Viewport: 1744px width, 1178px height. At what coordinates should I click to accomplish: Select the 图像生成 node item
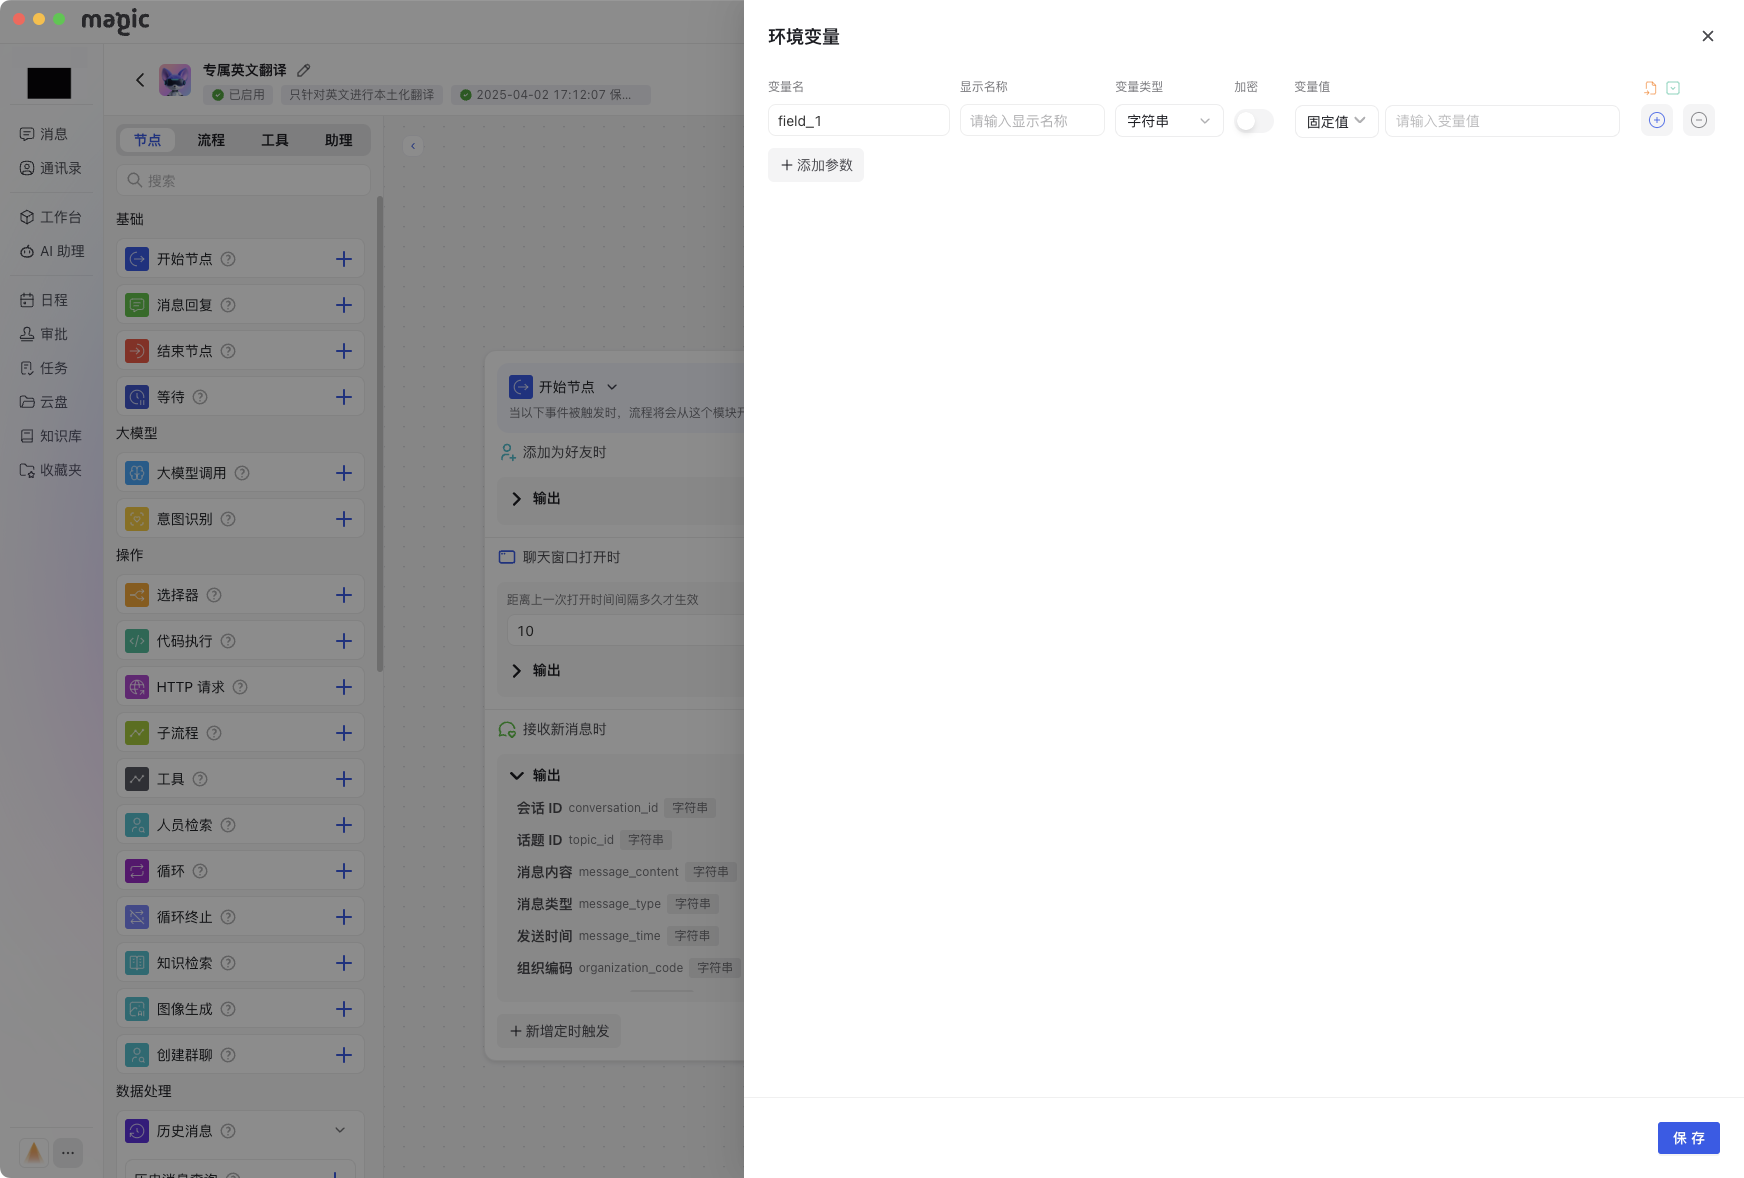(240, 1009)
